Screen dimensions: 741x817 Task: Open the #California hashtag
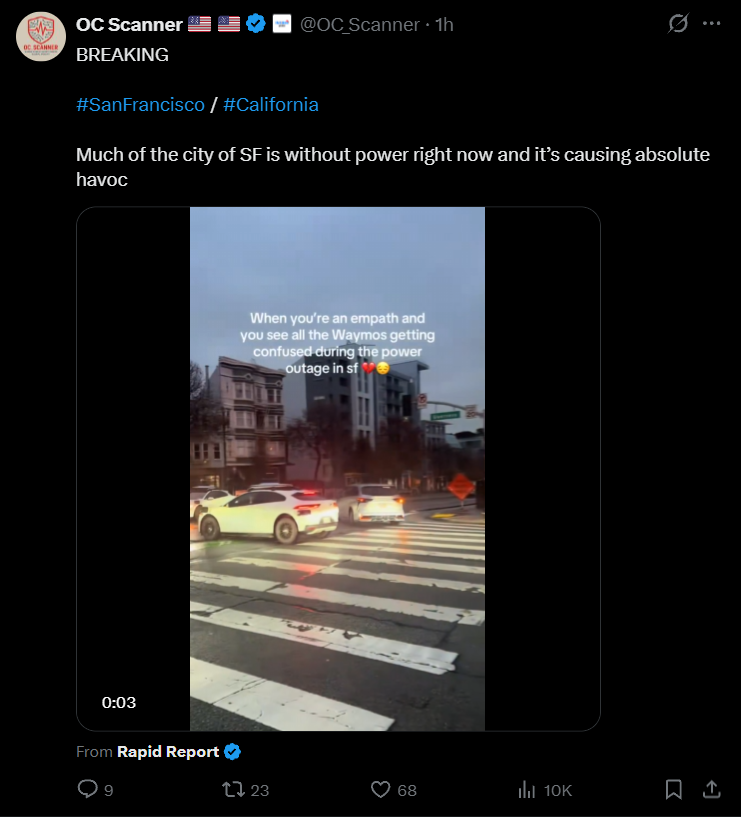(x=271, y=104)
